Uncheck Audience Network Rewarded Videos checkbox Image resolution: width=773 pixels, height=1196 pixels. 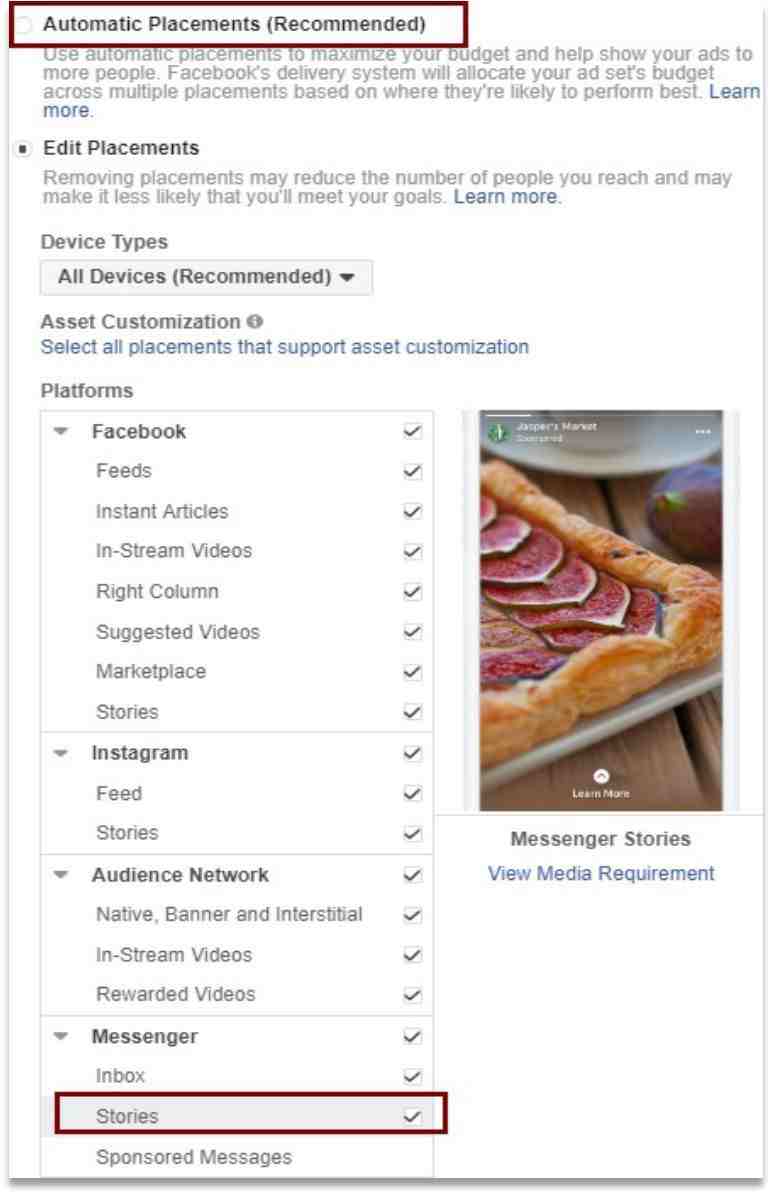(412, 995)
